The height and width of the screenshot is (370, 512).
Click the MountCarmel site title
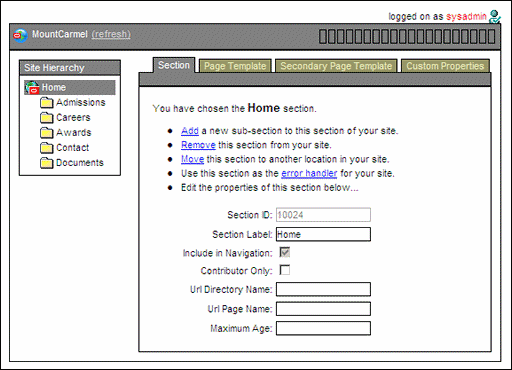pos(60,34)
